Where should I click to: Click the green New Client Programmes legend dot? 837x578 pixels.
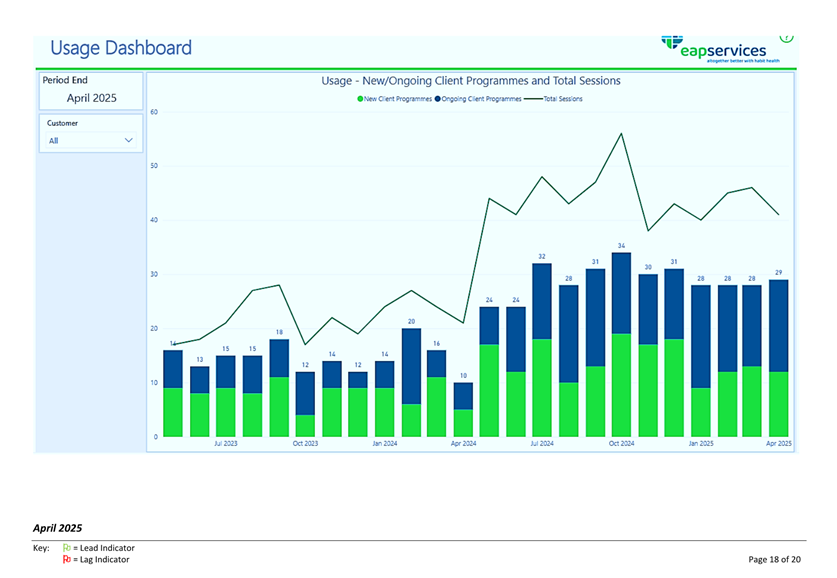coord(360,99)
